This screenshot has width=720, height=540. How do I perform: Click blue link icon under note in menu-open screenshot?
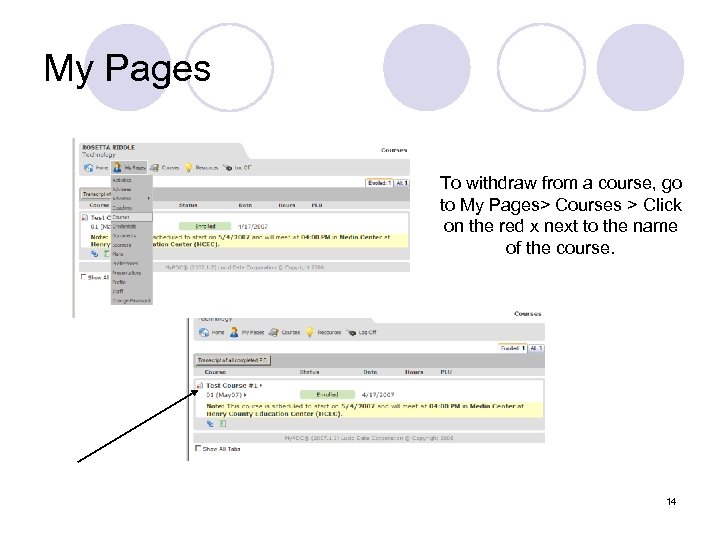click(x=95, y=253)
